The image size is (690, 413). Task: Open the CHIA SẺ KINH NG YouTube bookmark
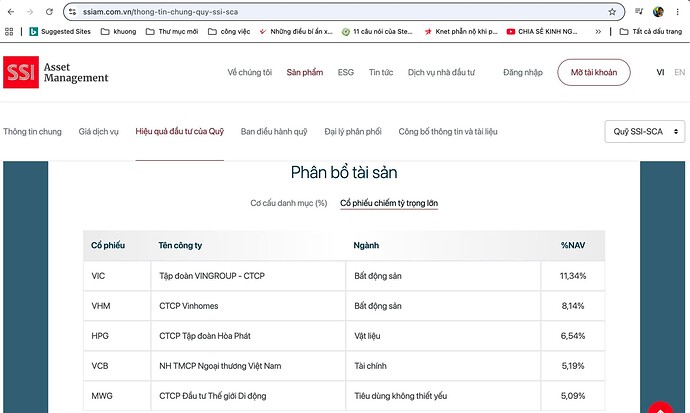(542, 32)
